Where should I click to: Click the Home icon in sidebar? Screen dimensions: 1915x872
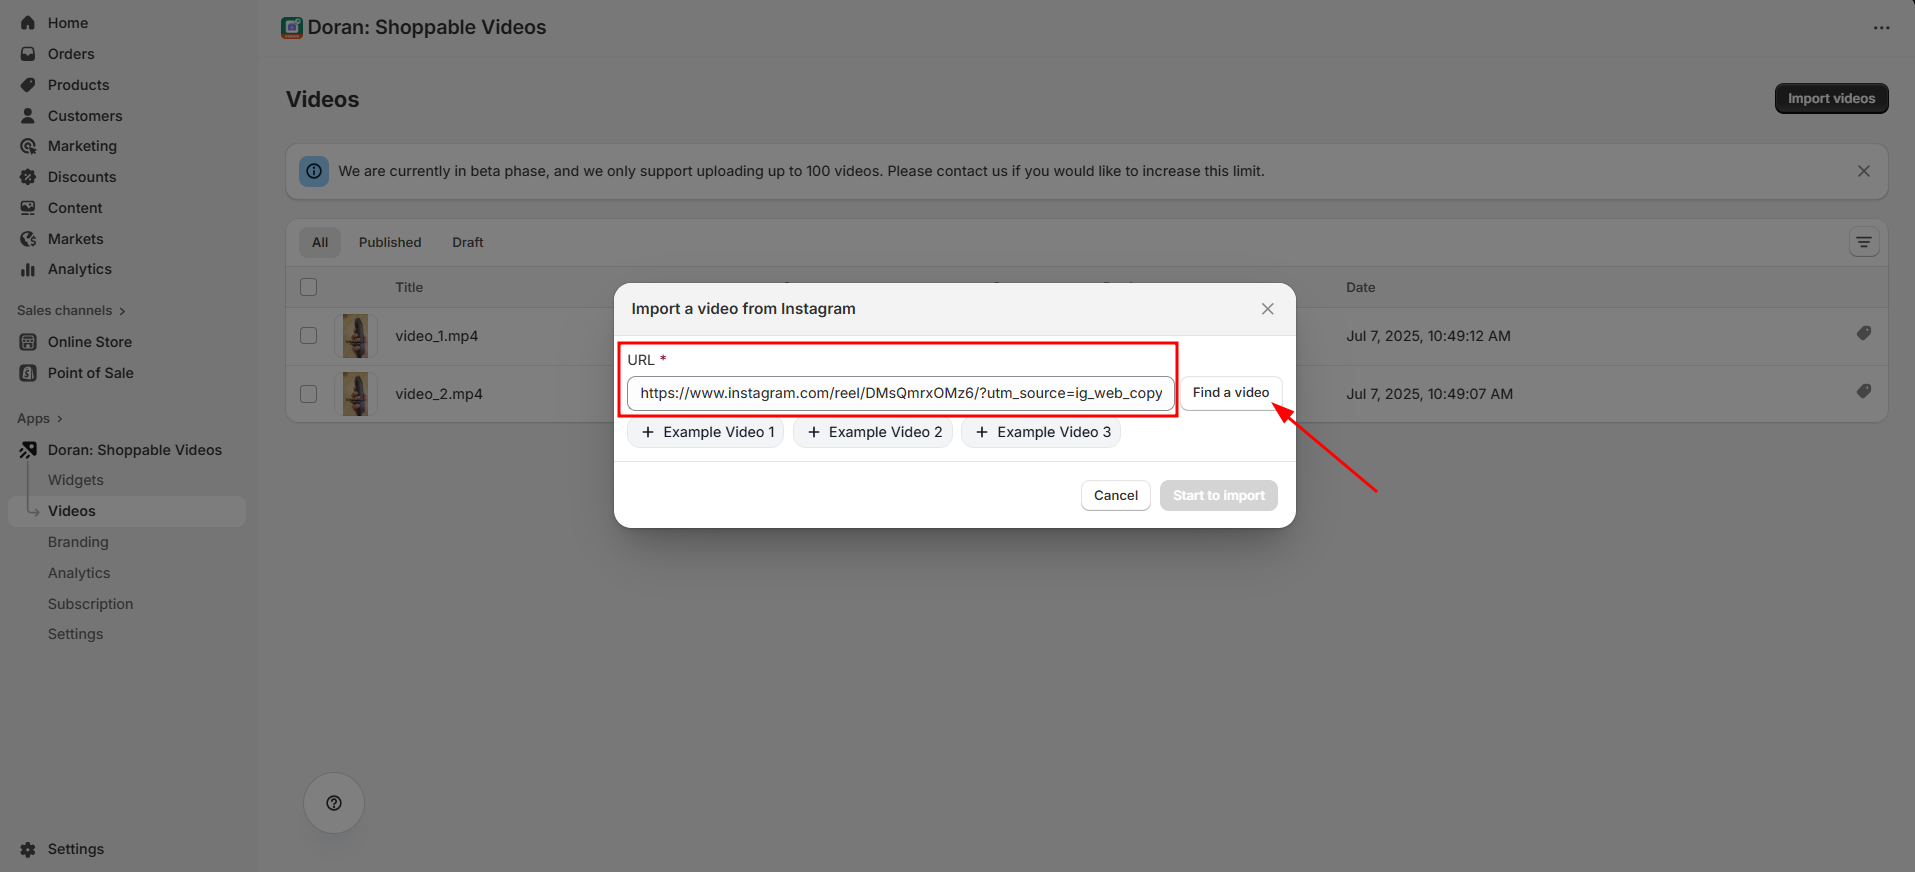(28, 23)
